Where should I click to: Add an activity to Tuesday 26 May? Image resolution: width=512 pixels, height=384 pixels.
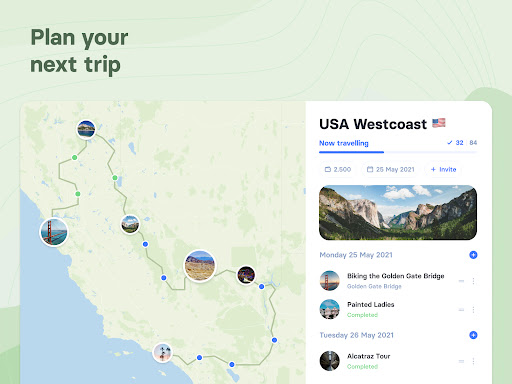click(473, 335)
